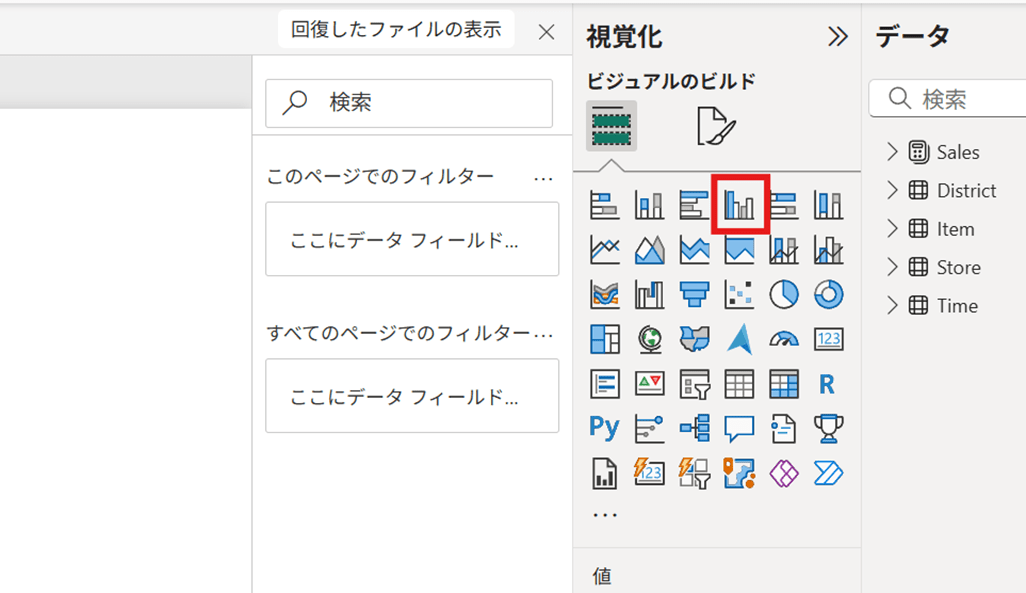
Task: Add a Python visual
Action: [x=604, y=427]
